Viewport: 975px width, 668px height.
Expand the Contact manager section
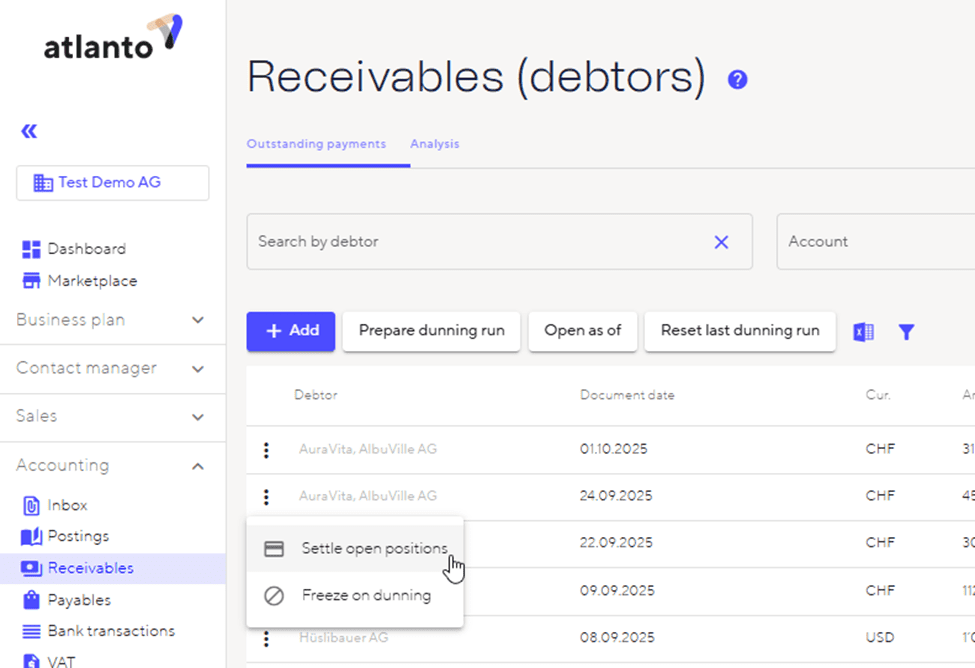(x=197, y=369)
